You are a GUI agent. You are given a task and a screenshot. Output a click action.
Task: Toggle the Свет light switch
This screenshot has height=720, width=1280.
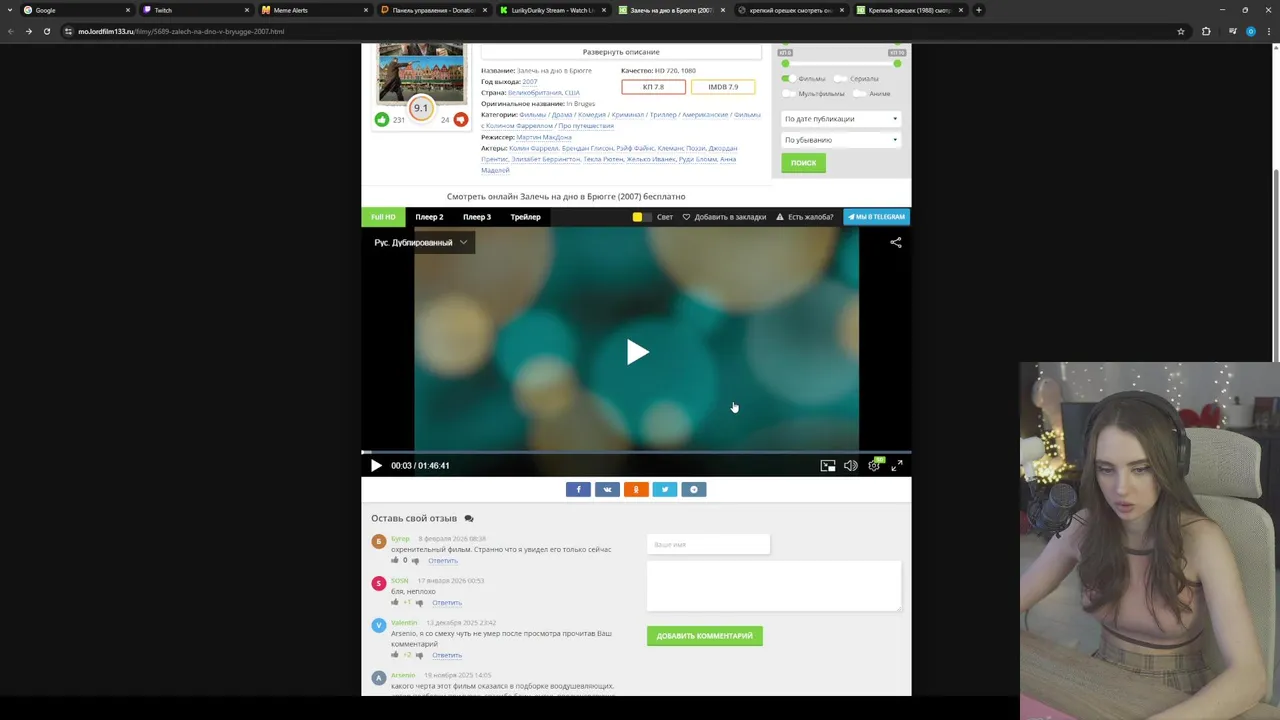(x=642, y=217)
